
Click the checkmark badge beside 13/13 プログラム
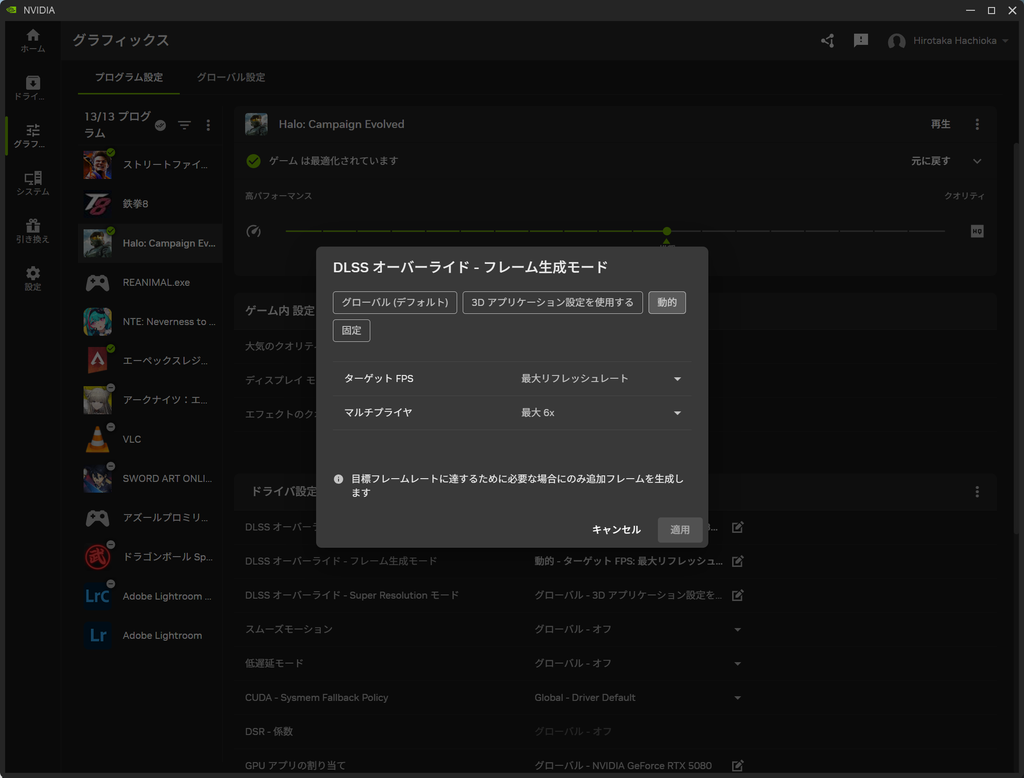160,125
